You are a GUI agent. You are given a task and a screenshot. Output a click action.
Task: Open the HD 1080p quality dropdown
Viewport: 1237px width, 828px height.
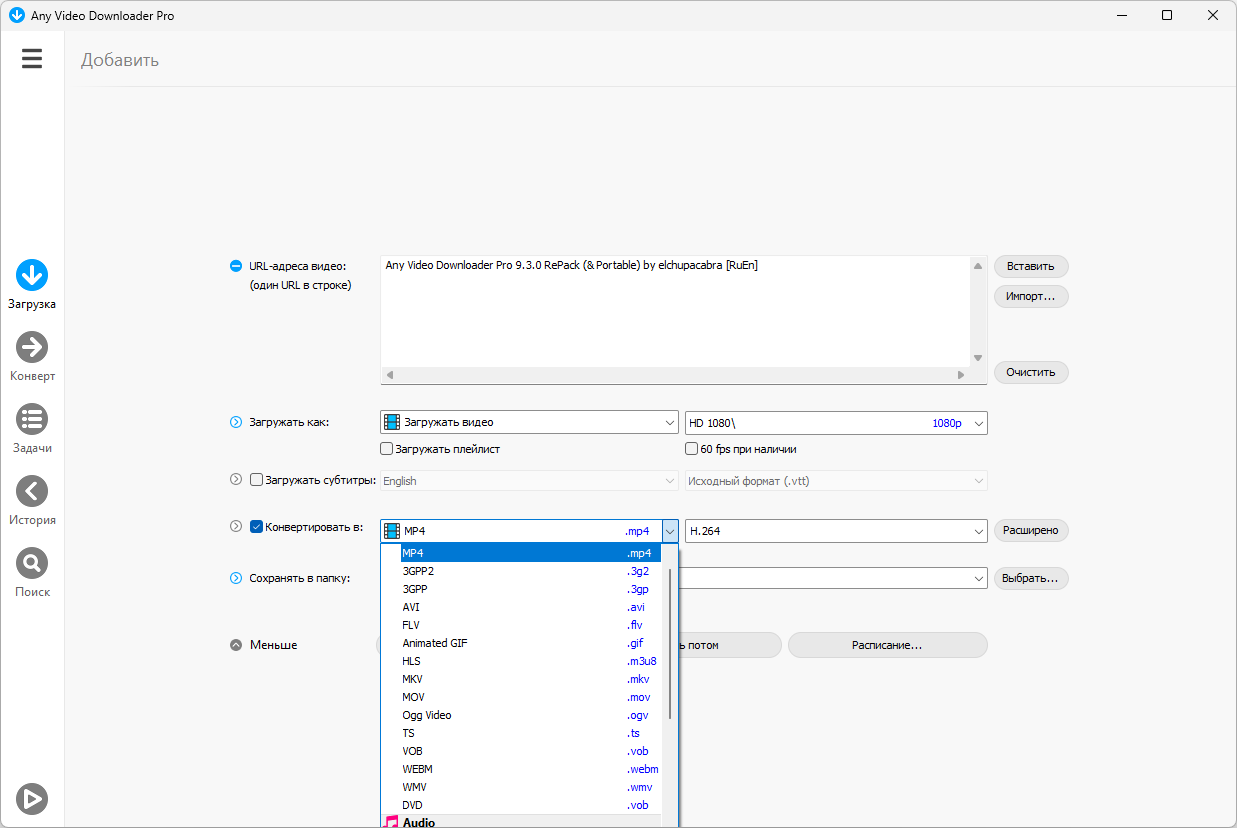point(836,423)
